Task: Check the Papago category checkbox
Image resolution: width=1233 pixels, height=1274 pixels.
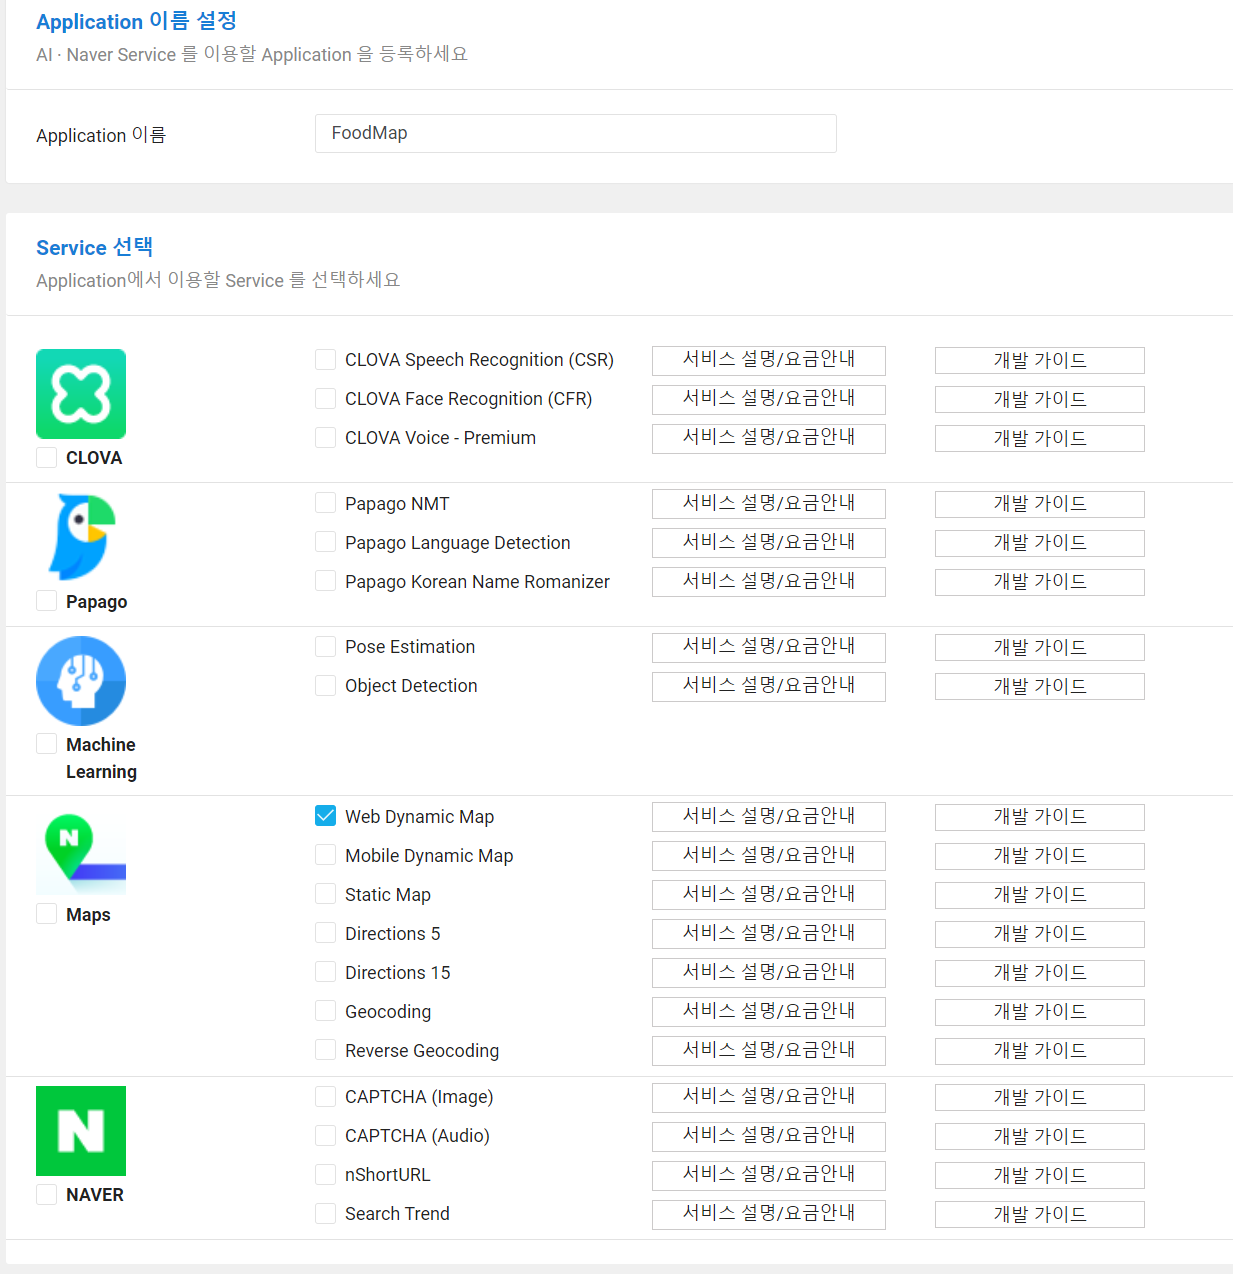Action: [x=46, y=600]
